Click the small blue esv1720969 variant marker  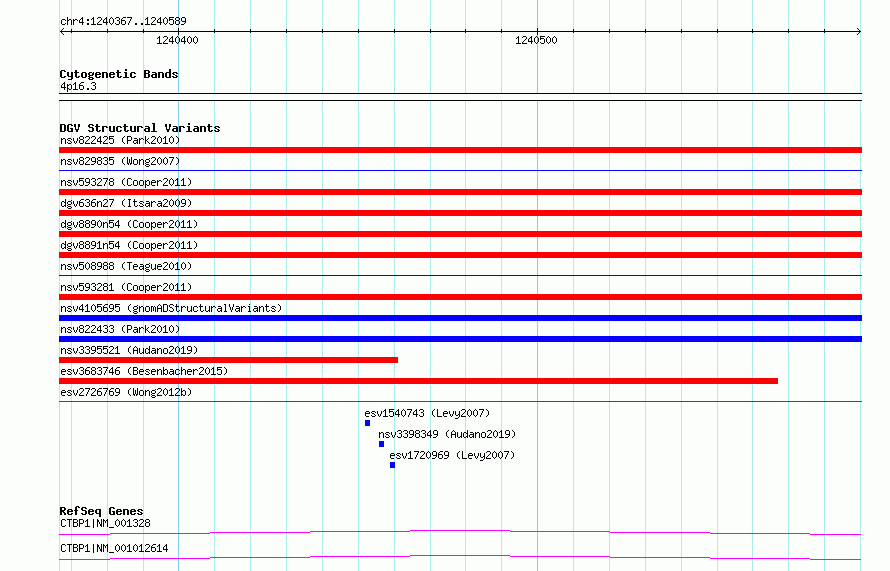click(392, 465)
